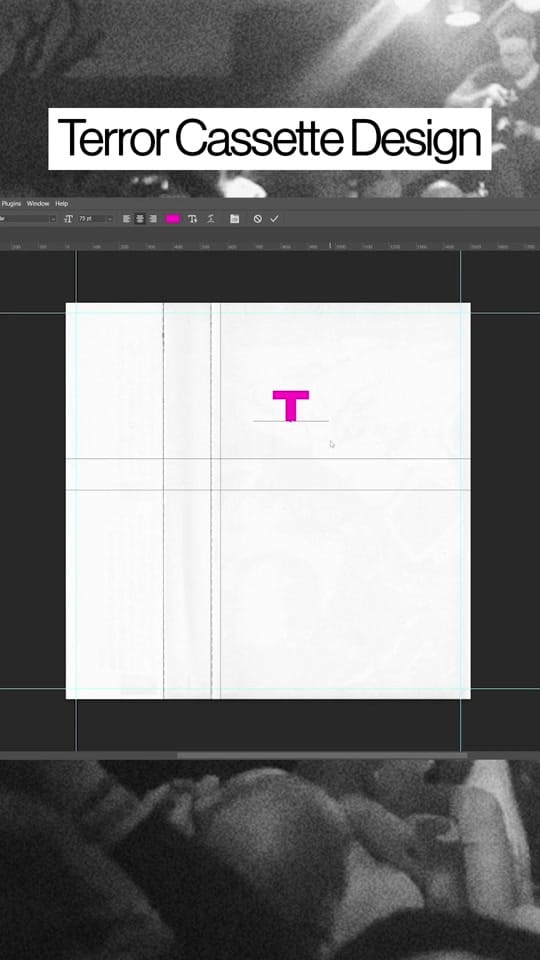Click the magenta T text on canvas
Viewport: 540px width, 960px height.
click(291, 405)
